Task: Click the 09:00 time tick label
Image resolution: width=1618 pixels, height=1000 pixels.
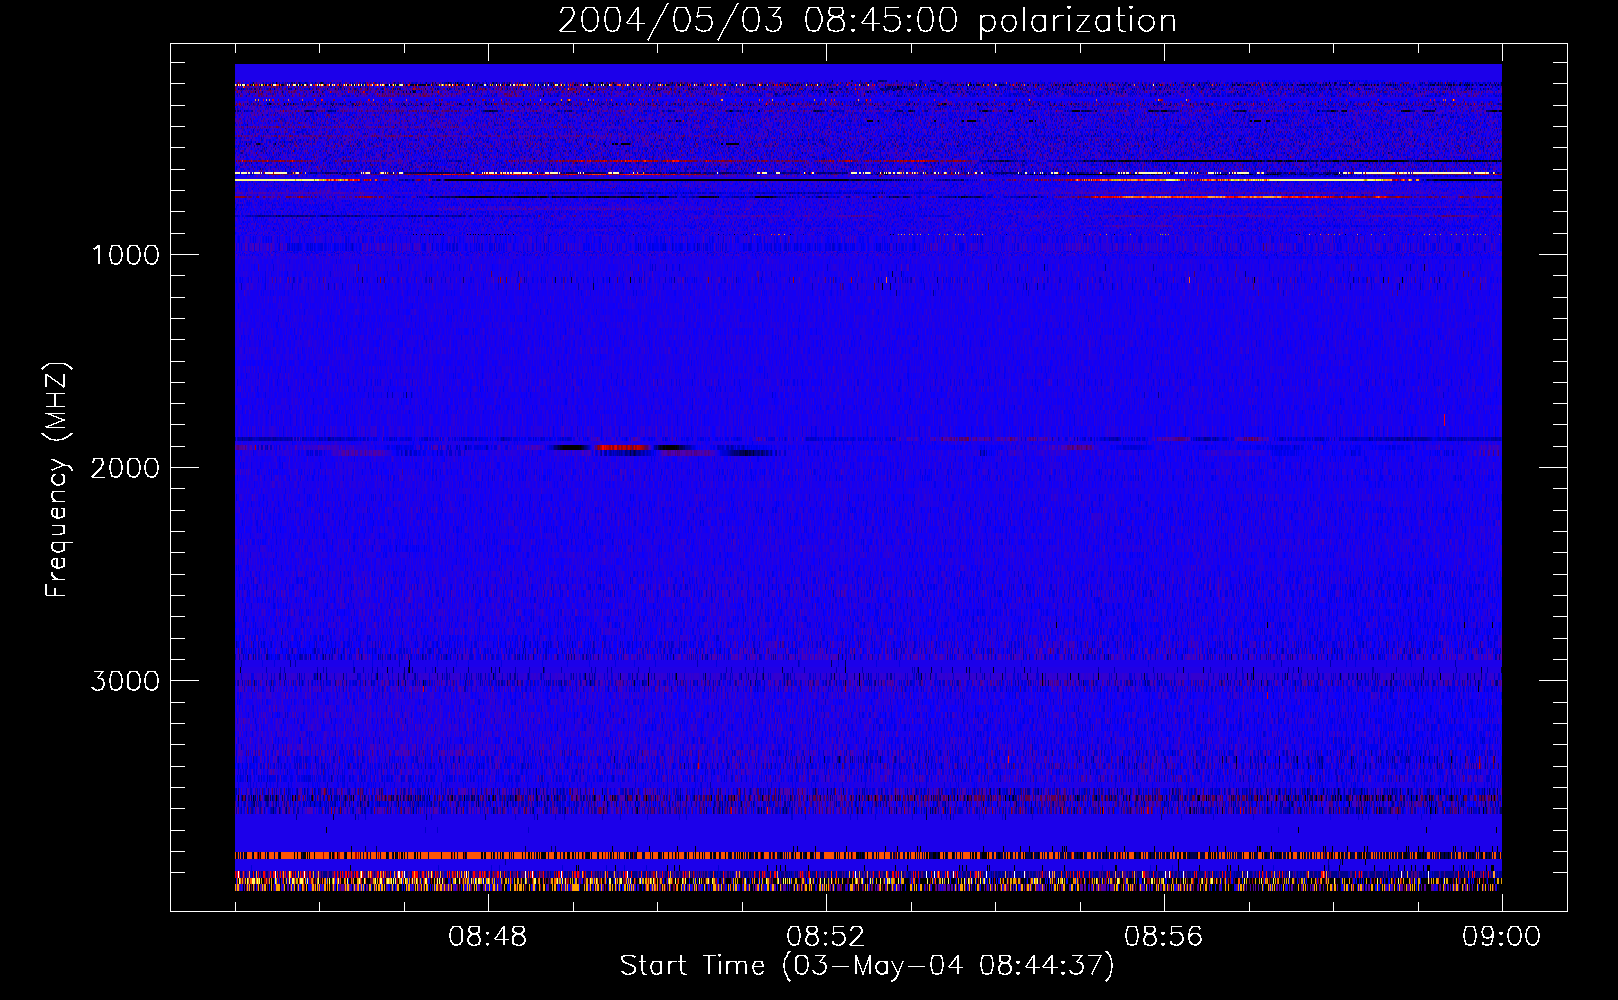Action: [x=1502, y=937]
